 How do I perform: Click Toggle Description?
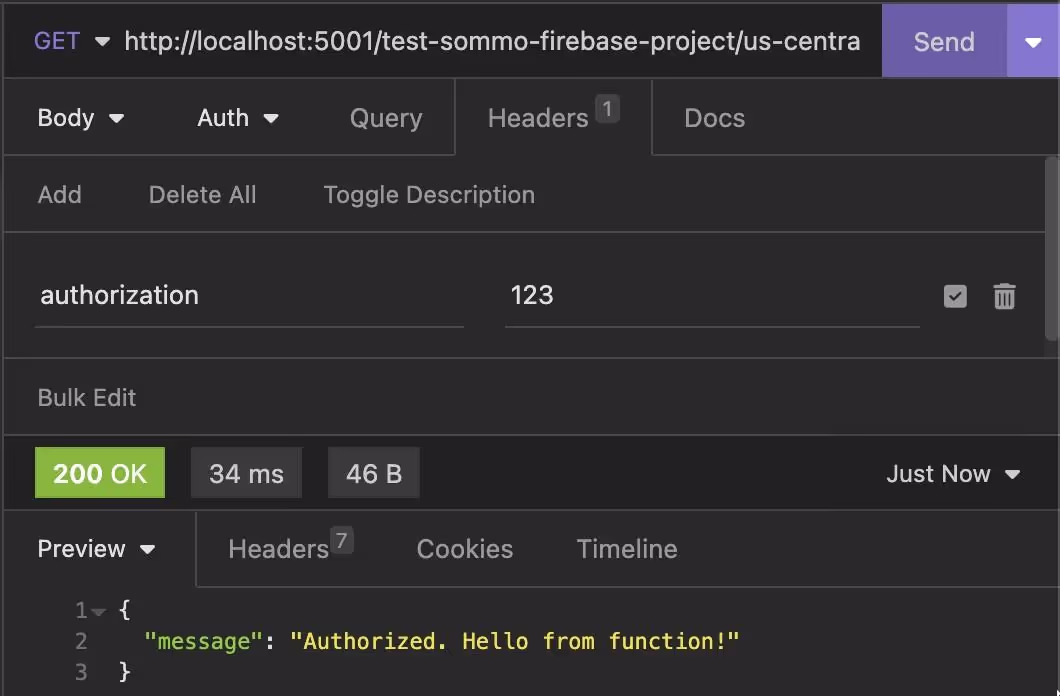tap(429, 195)
